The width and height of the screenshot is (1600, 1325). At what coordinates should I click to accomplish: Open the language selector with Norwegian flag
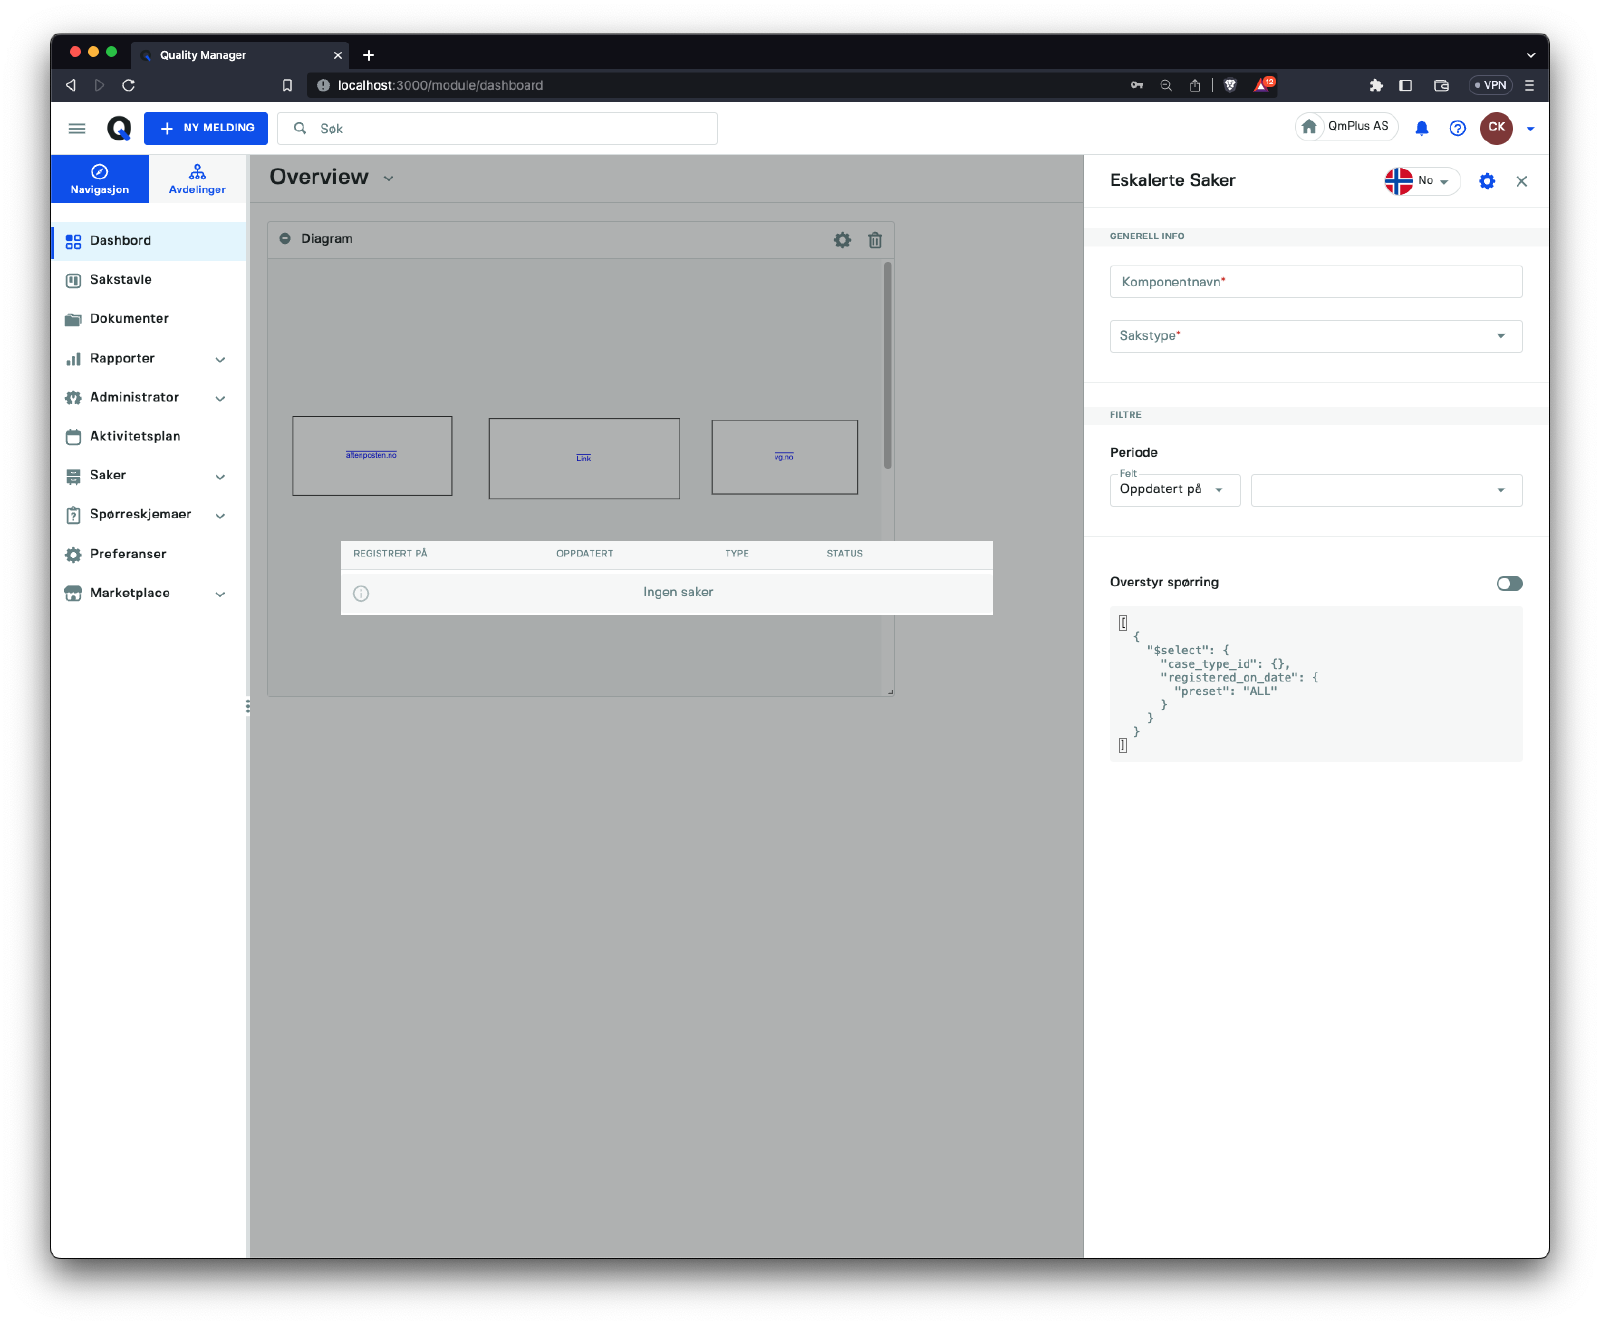tap(1421, 181)
